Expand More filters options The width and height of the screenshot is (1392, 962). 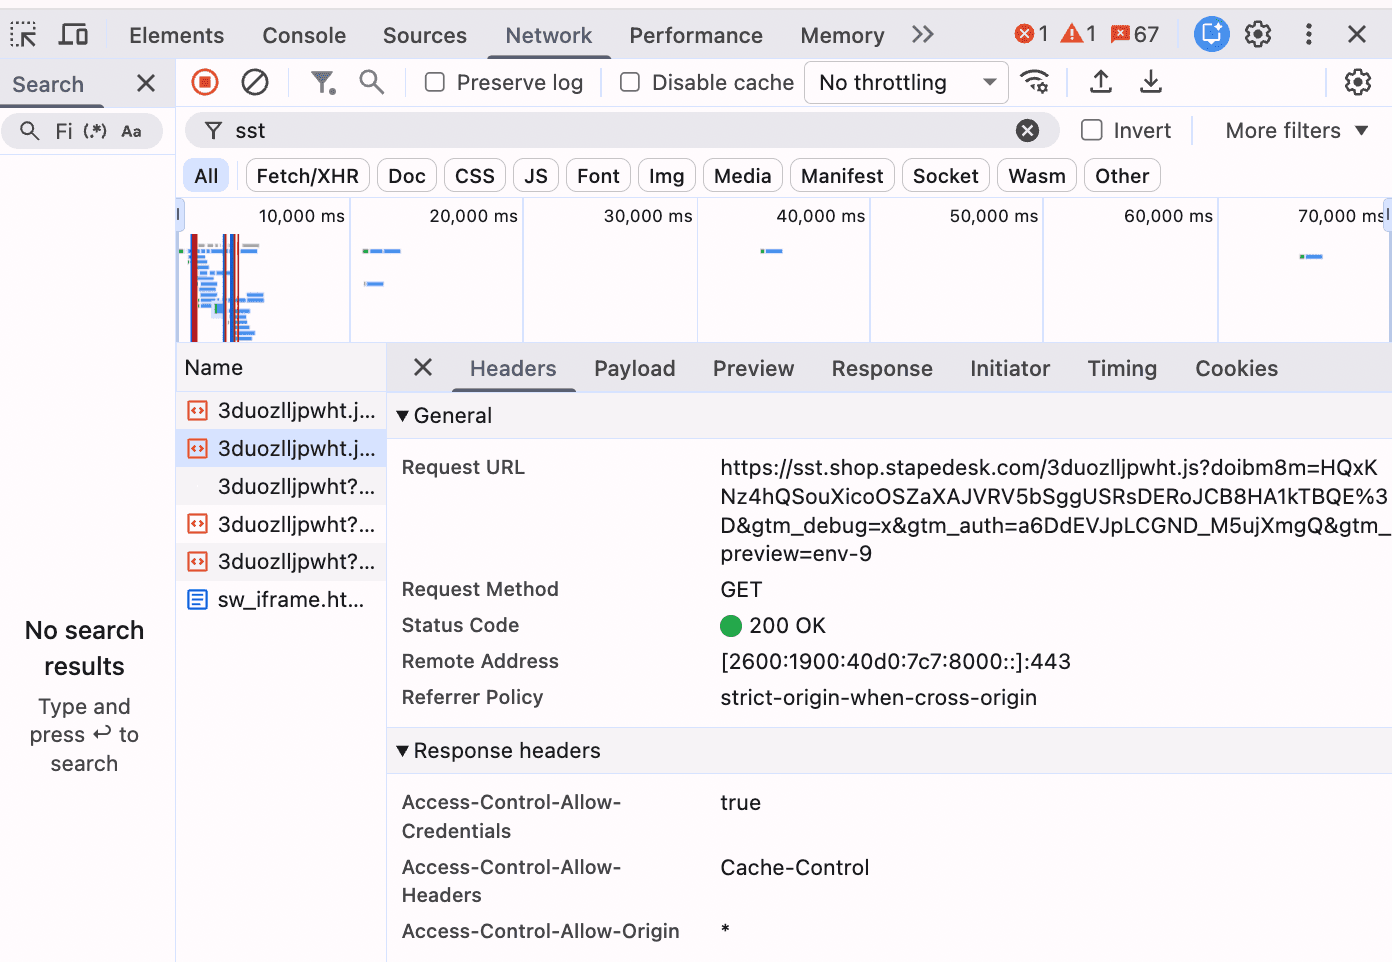[1294, 130]
